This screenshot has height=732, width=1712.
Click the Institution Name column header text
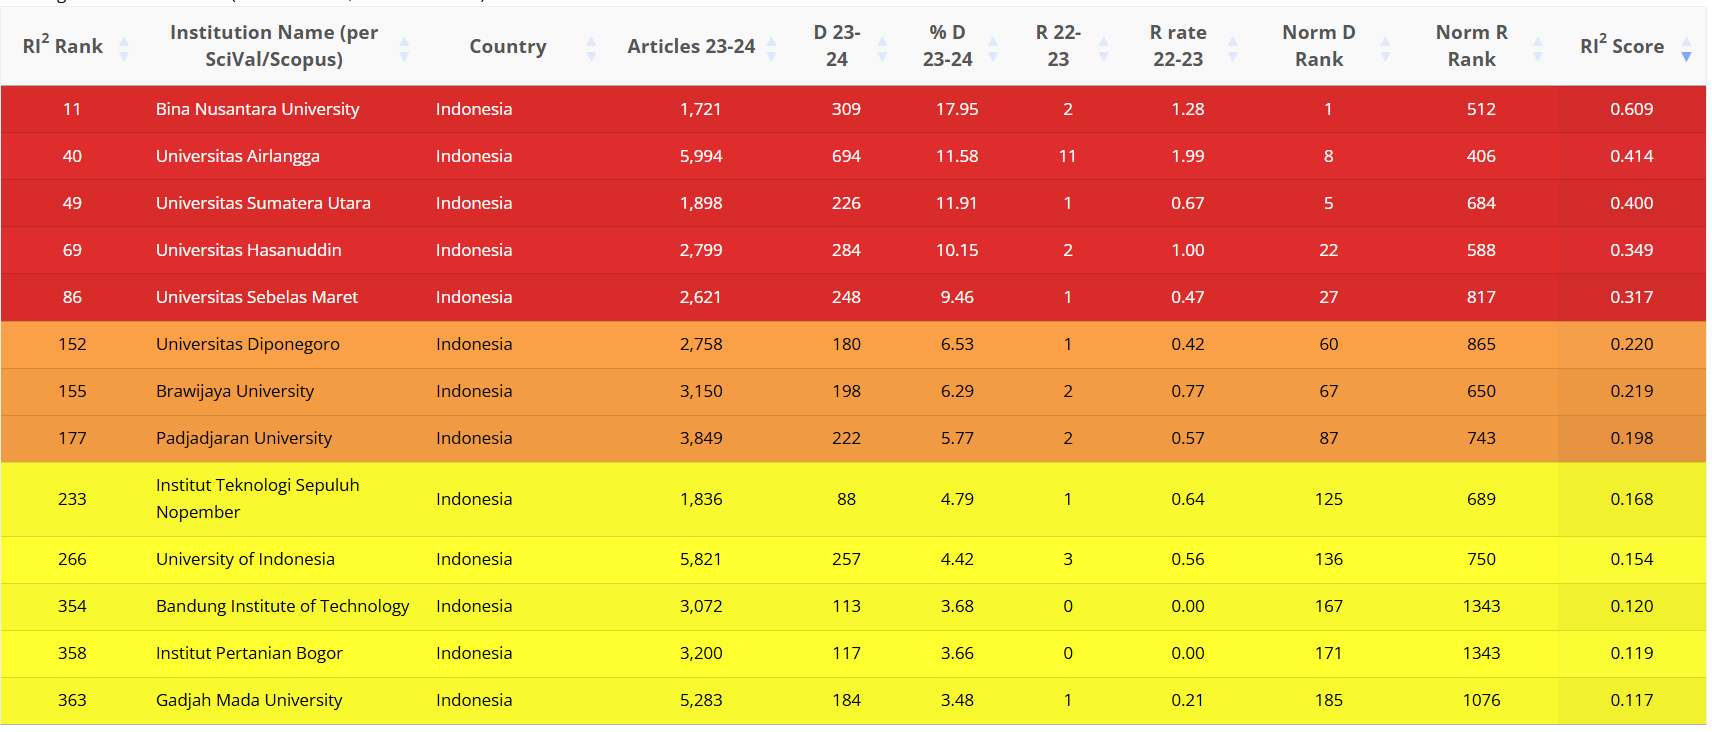274,46
